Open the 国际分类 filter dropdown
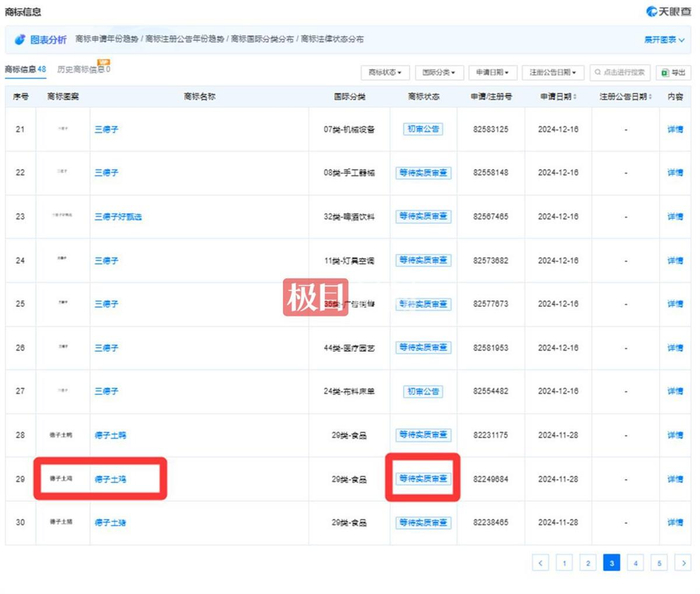This screenshot has width=700, height=594. [439, 72]
